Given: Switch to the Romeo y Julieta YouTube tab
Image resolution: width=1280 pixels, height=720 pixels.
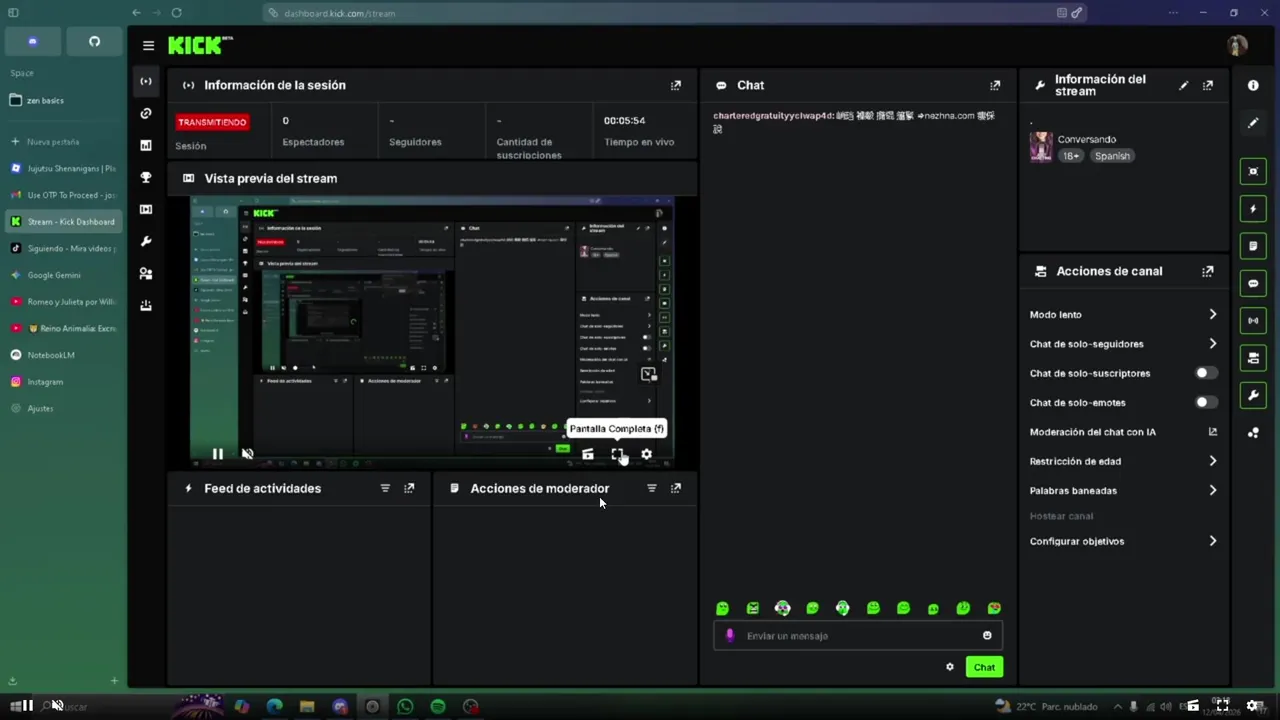Looking at the screenshot, I should (x=63, y=301).
